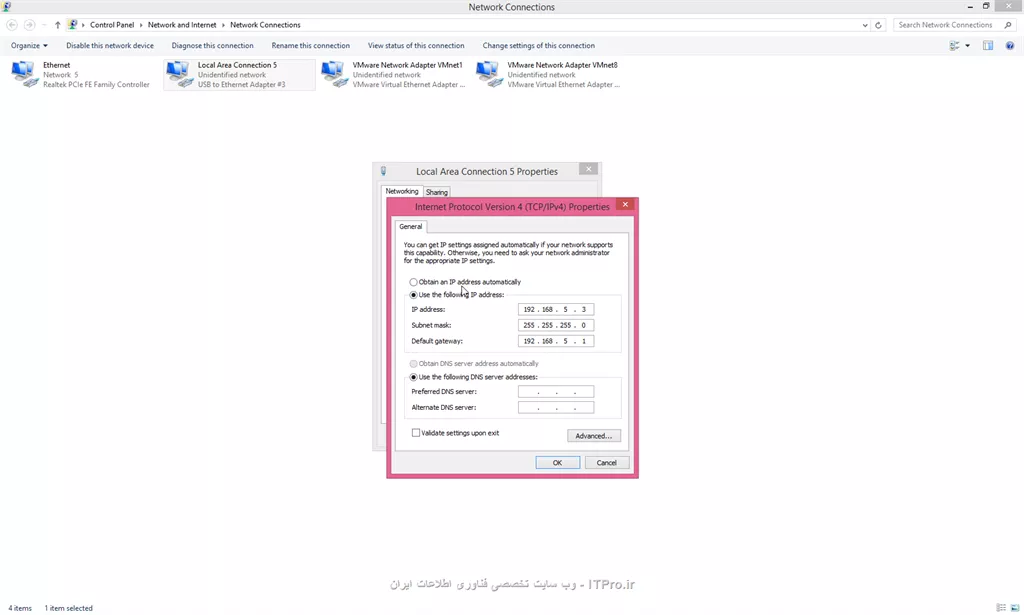1024x615 pixels.
Task: Switch to the Sharing tab
Action: (x=437, y=192)
